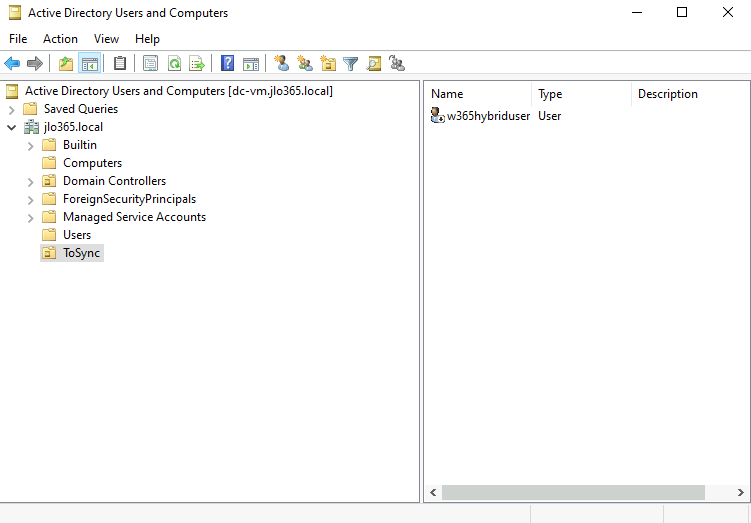
Task: Open filter options via funnel icon
Action: [x=351, y=63]
